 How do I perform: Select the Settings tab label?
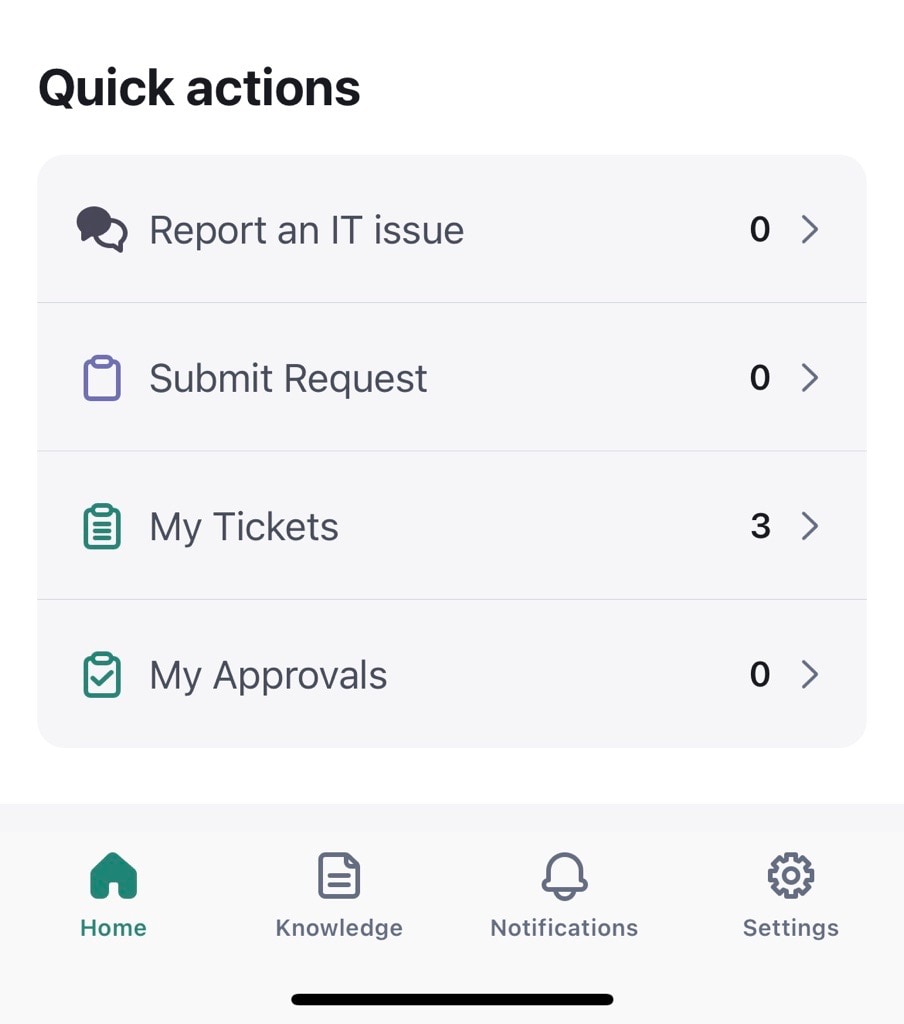[x=790, y=928]
